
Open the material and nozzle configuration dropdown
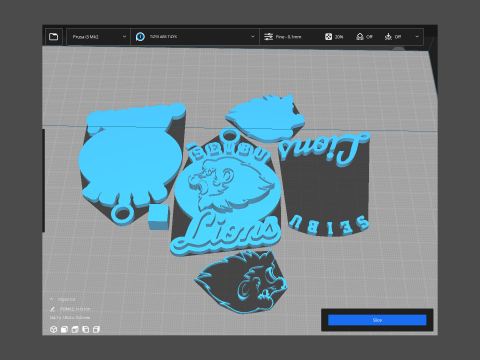tap(195, 37)
